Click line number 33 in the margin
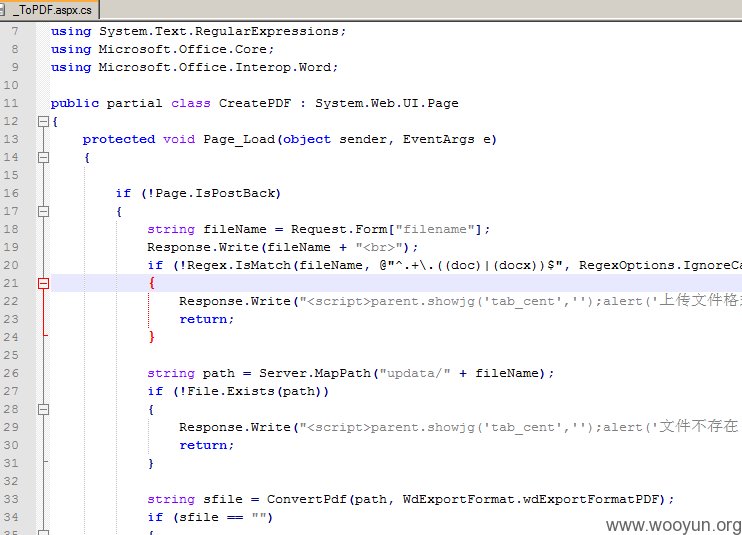 click(x=10, y=499)
